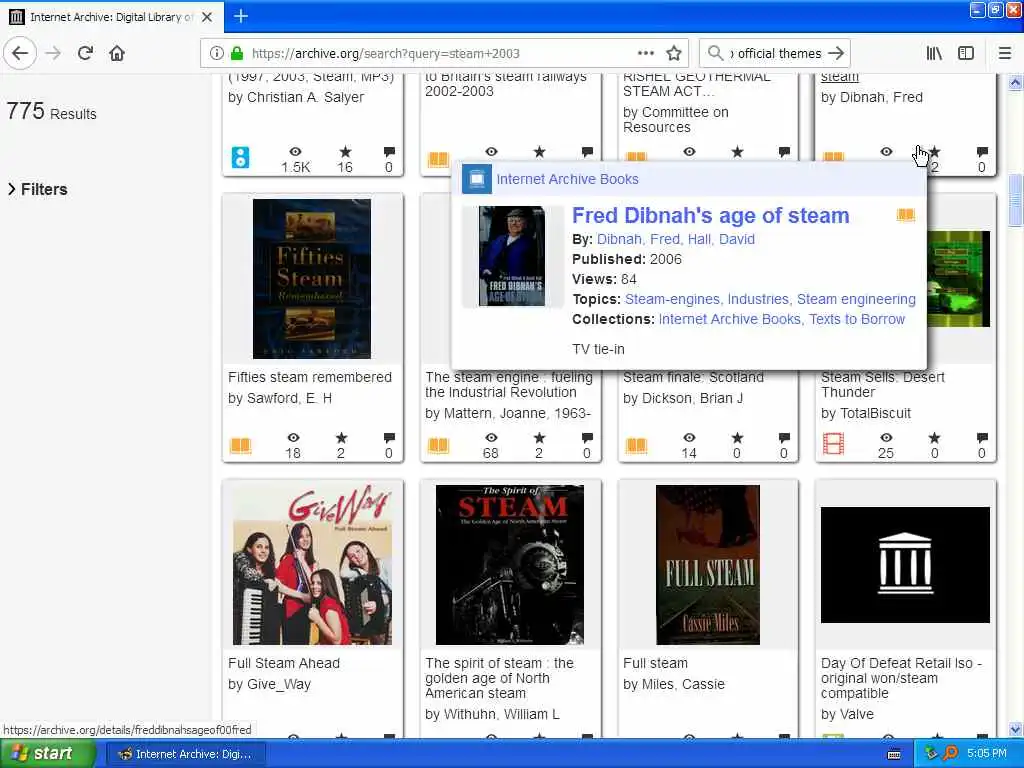This screenshot has height=768, width=1024.
Task: Click page scrollbar down arrow
Action: tap(1015, 729)
